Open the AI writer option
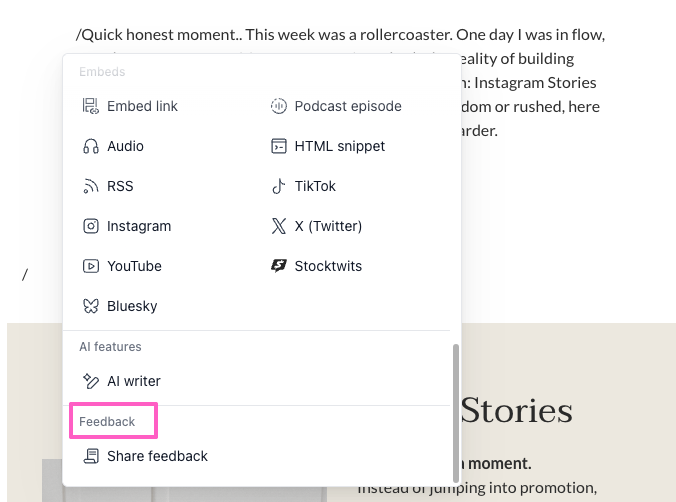The height and width of the screenshot is (502, 676). pos(256,381)
